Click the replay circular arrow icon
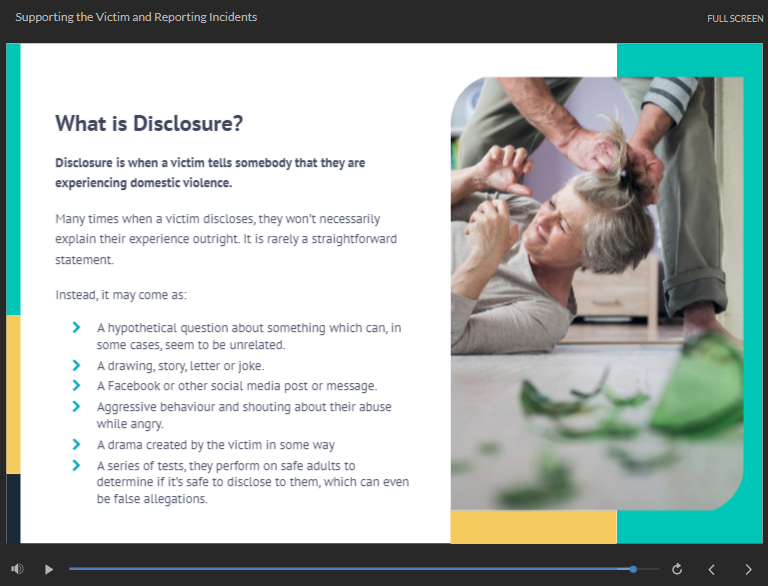The width and height of the screenshot is (768, 586). coord(677,569)
